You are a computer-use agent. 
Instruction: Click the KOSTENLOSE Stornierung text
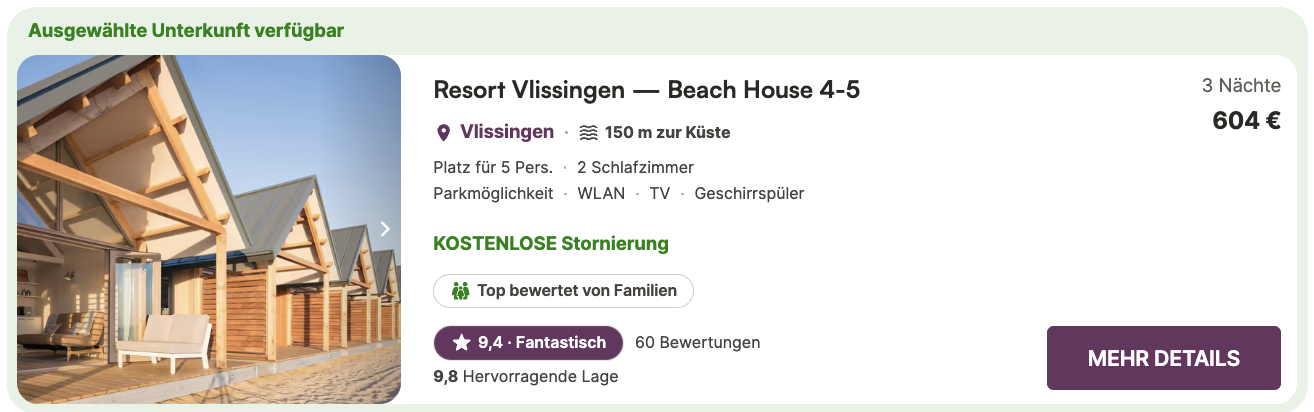tap(551, 243)
